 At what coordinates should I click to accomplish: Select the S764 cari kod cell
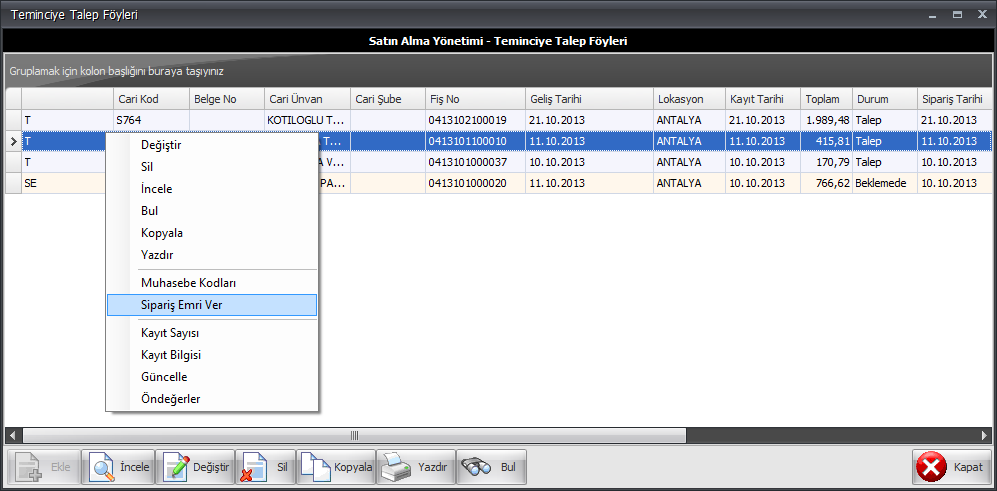coord(151,120)
